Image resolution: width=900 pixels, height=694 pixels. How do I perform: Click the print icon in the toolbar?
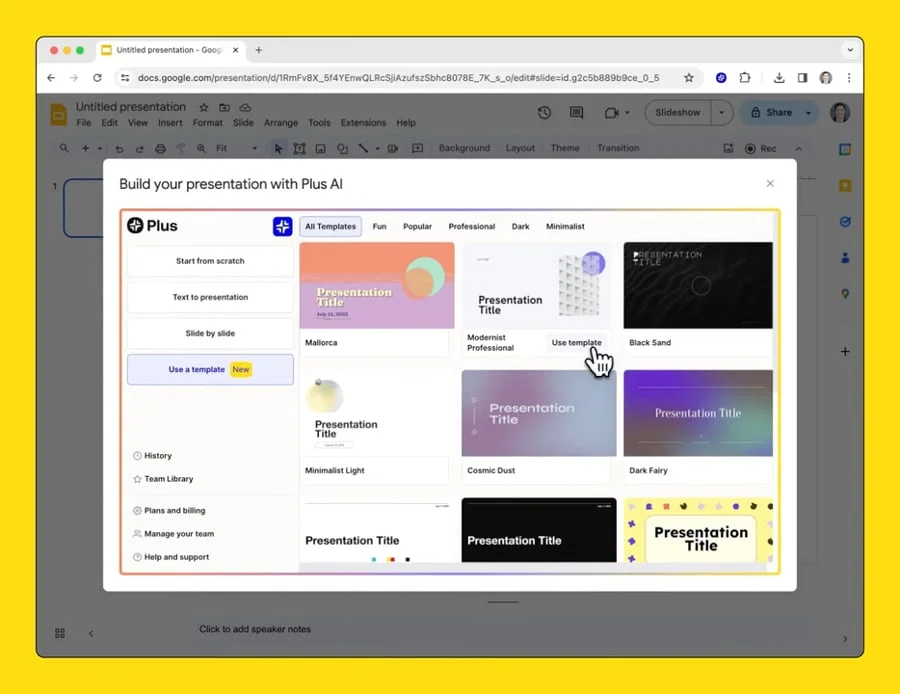tap(160, 148)
